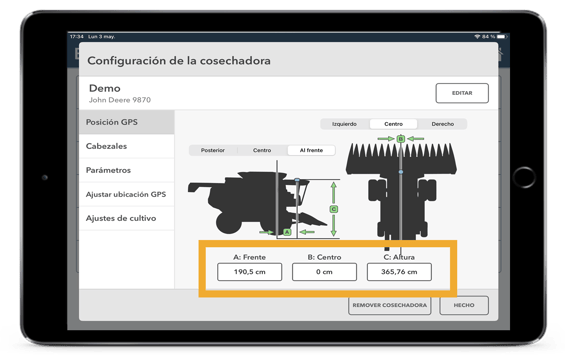565x363 pixels.
Task: Open Ajustar ubicación GPS section
Action: pyautogui.click(x=126, y=194)
